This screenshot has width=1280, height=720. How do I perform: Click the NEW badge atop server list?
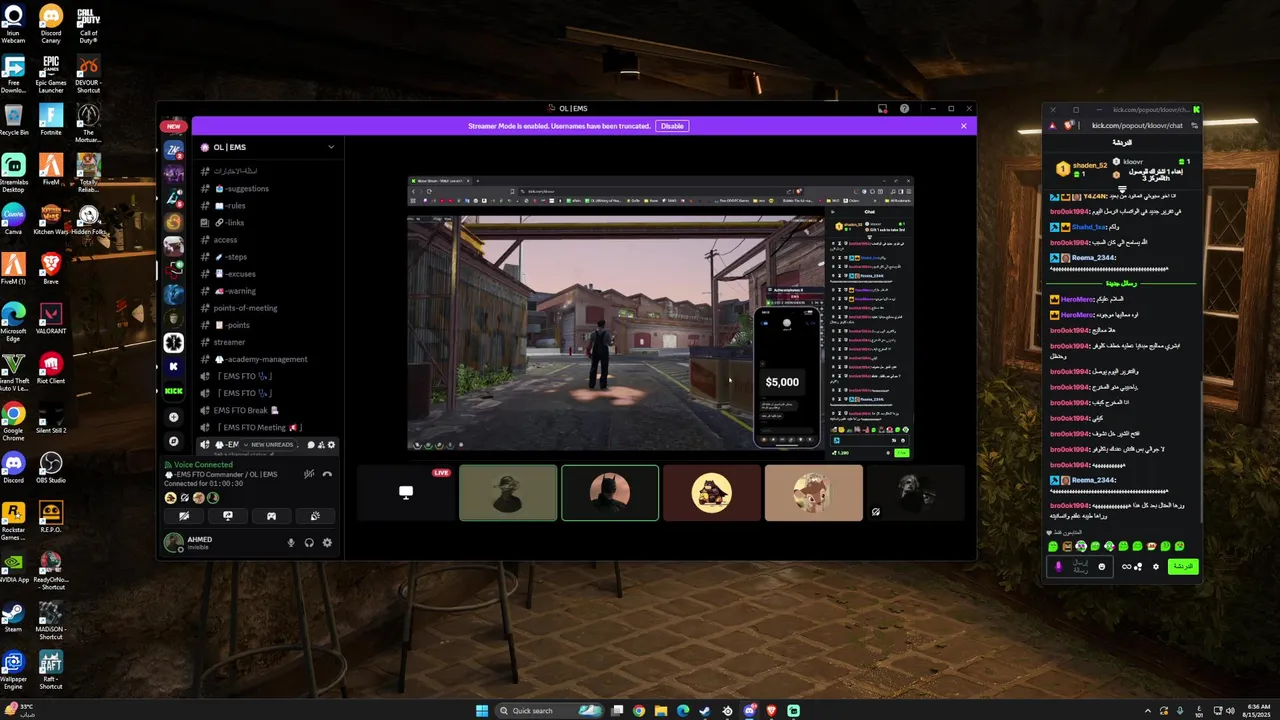pyautogui.click(x=174, y=126)
